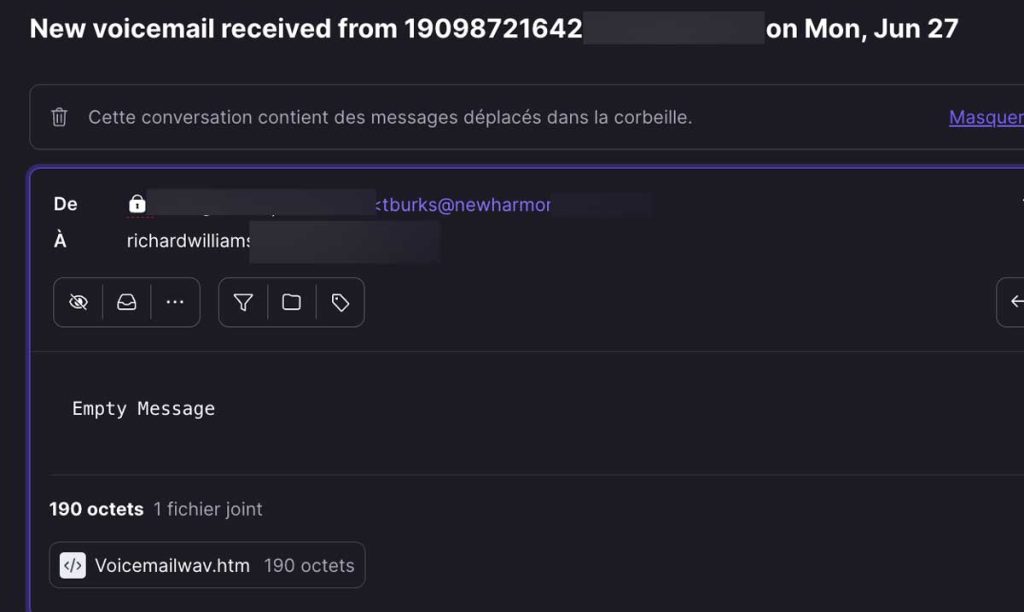Open the label tag icon menu

pyautogui.click(x=340, y=302)
